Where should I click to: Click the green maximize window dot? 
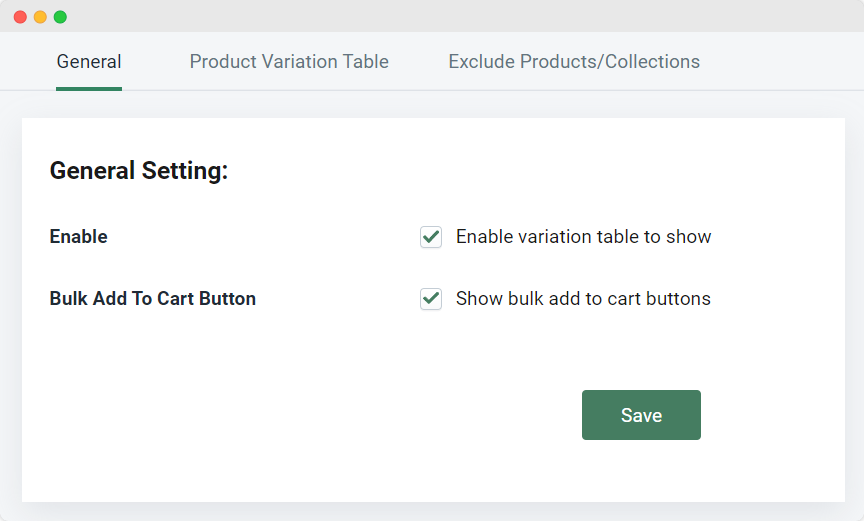coord(60,17)
